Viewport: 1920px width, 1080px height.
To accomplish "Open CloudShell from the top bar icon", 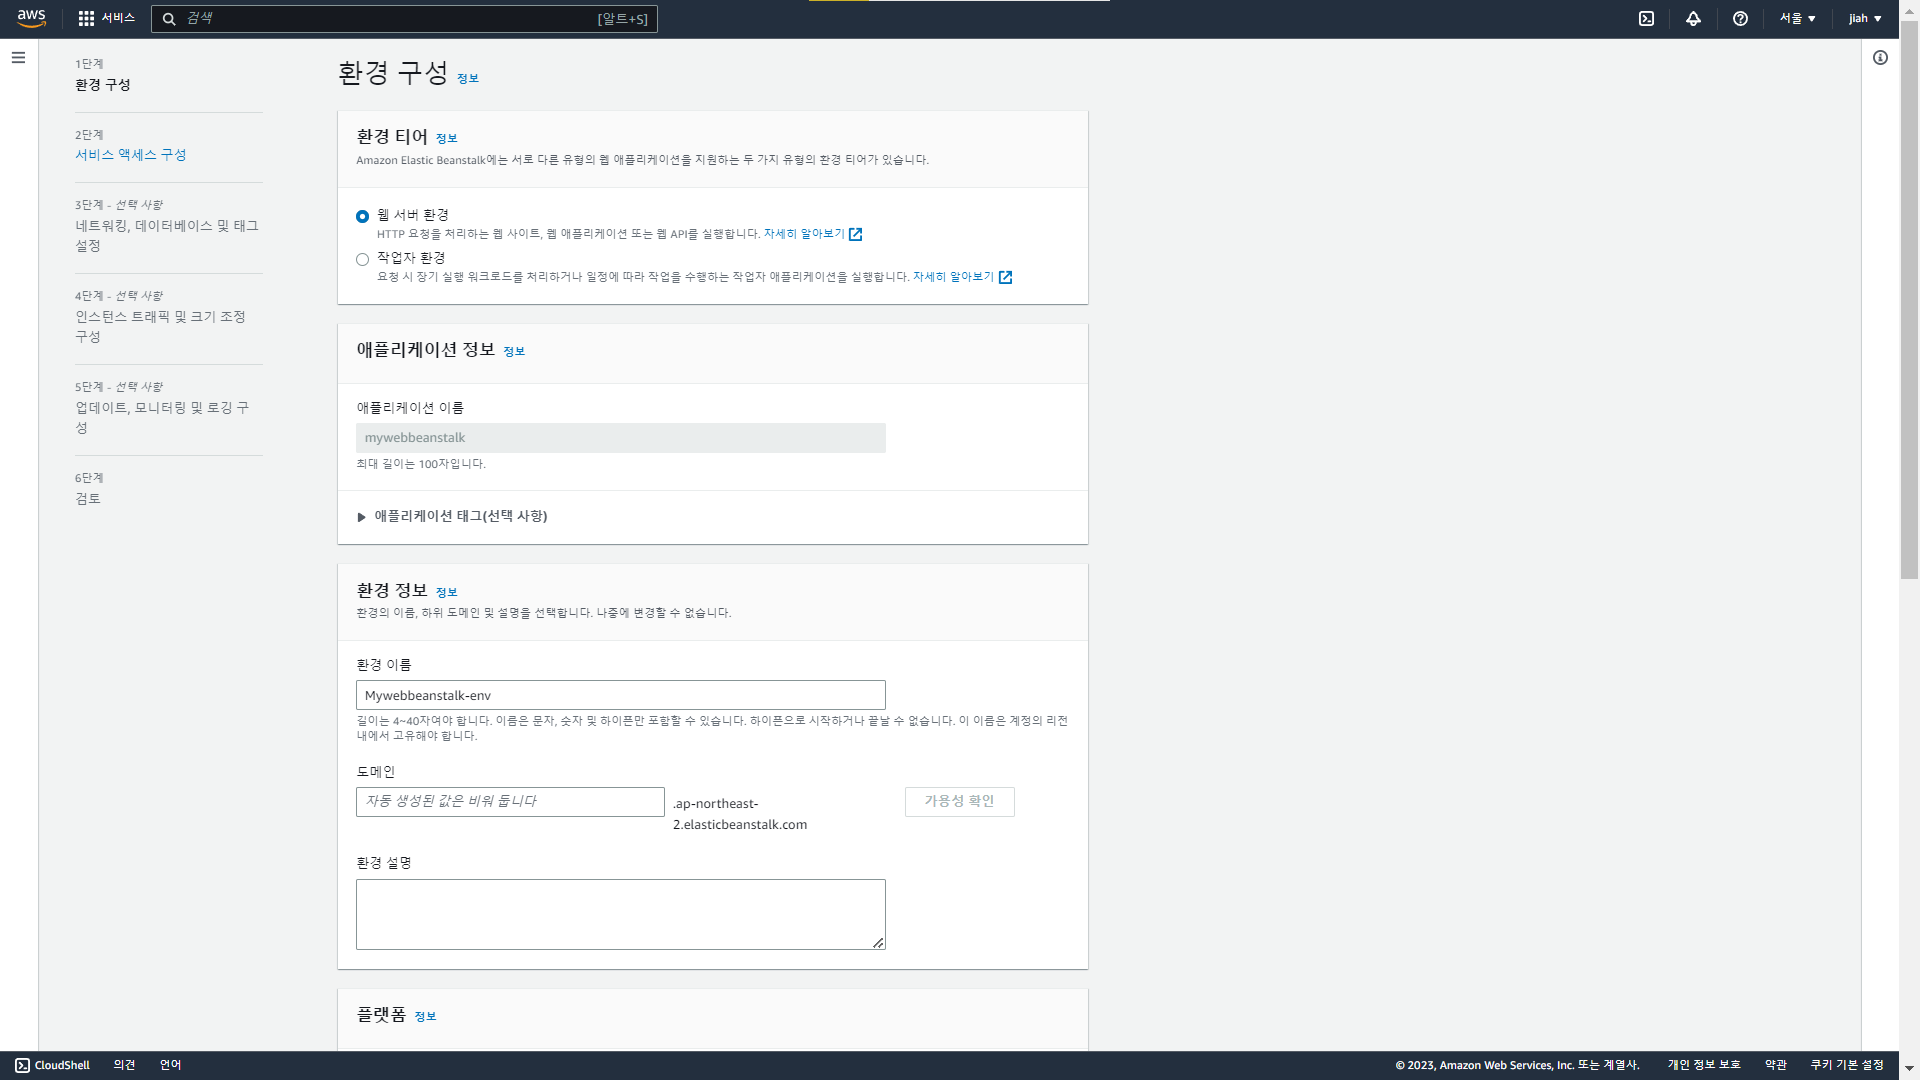I will point(1646,18).
